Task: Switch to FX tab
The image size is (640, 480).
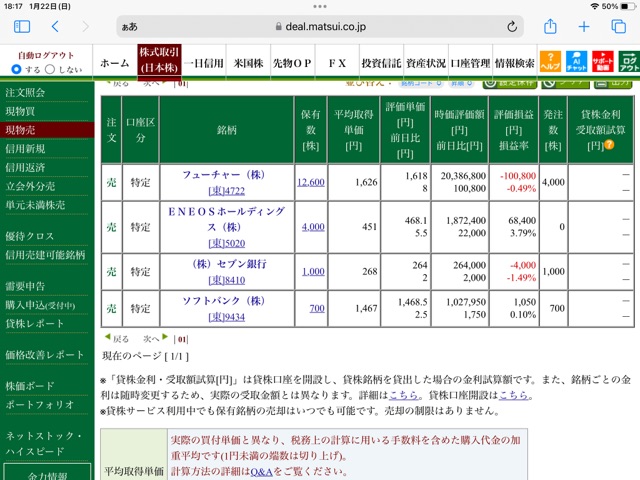Action: 337,63
